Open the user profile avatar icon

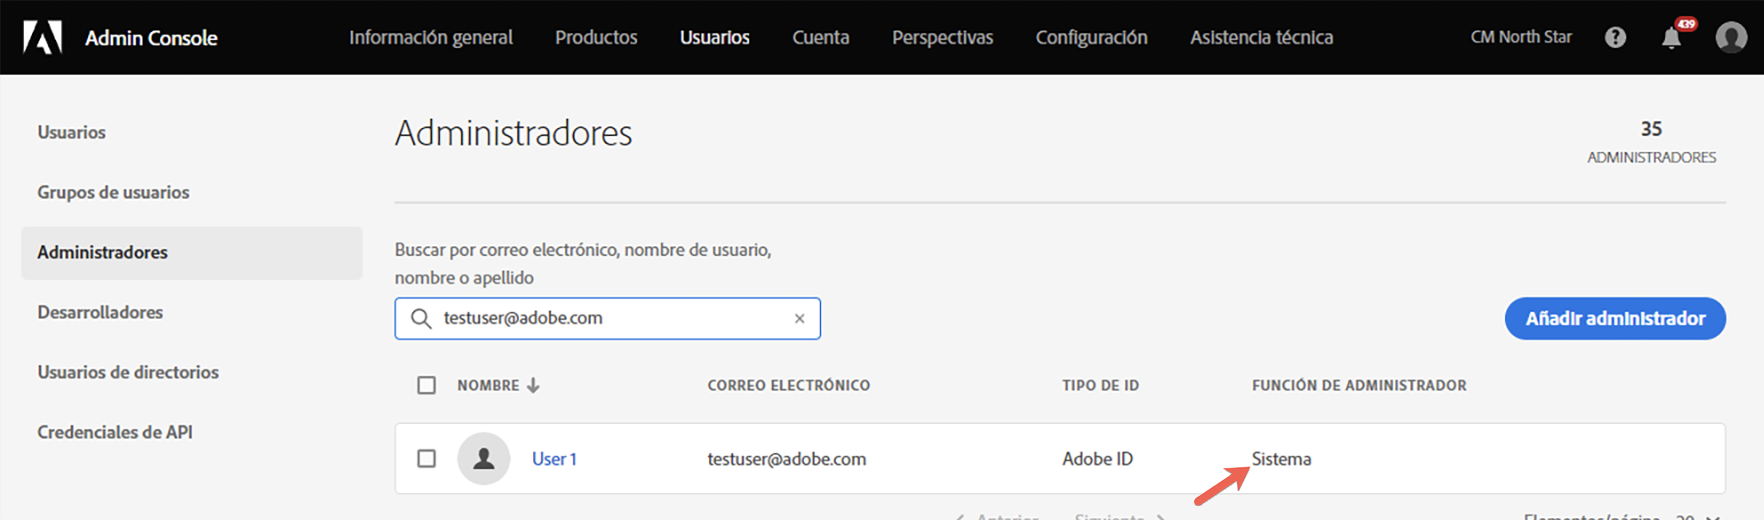[x=1731, y=37]
